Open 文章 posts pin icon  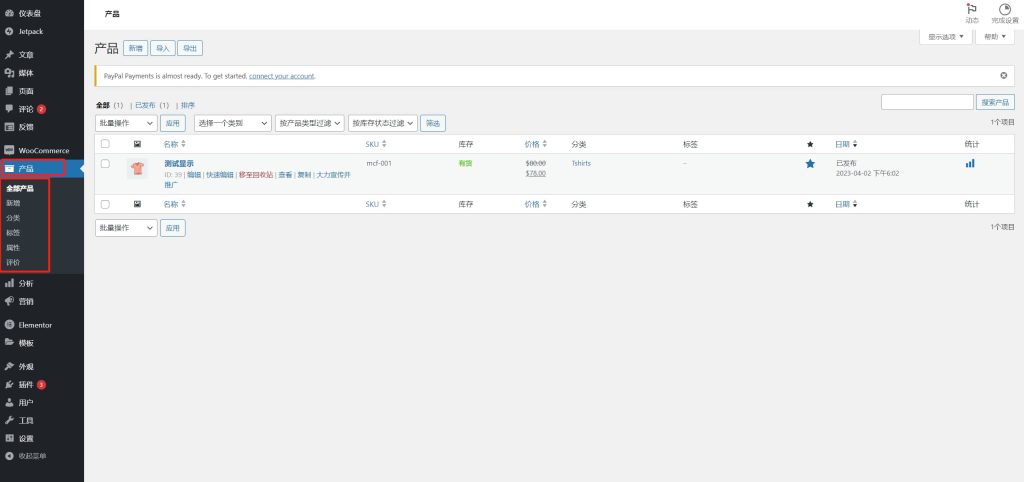[x=9, y=55]
